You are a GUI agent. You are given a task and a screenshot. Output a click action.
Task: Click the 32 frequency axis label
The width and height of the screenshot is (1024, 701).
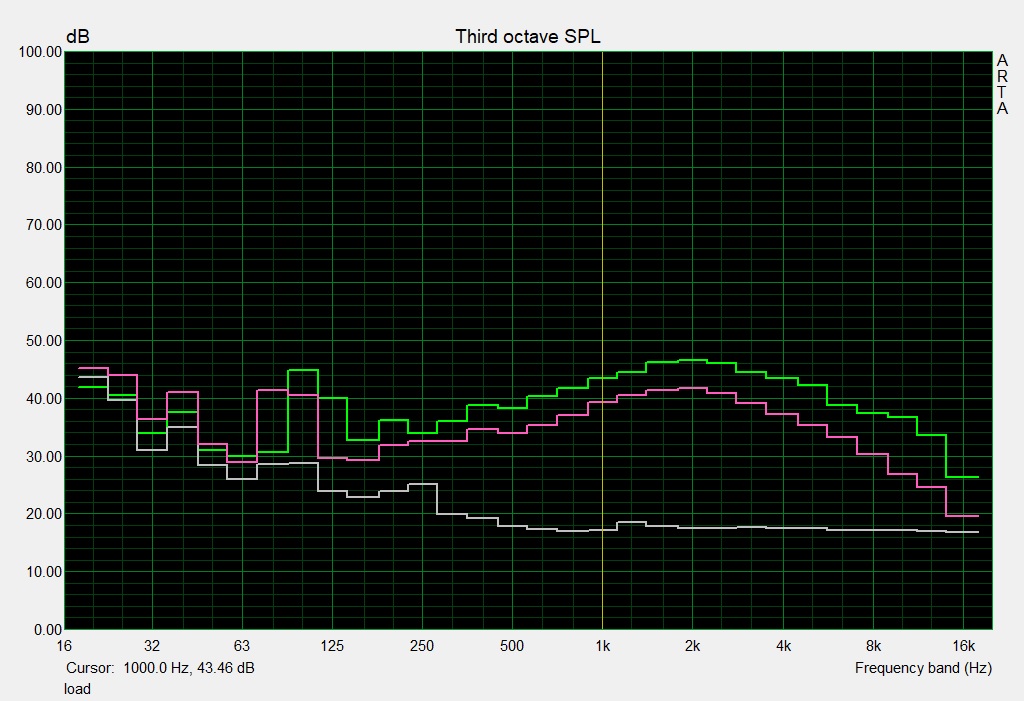tap(152, 646)
